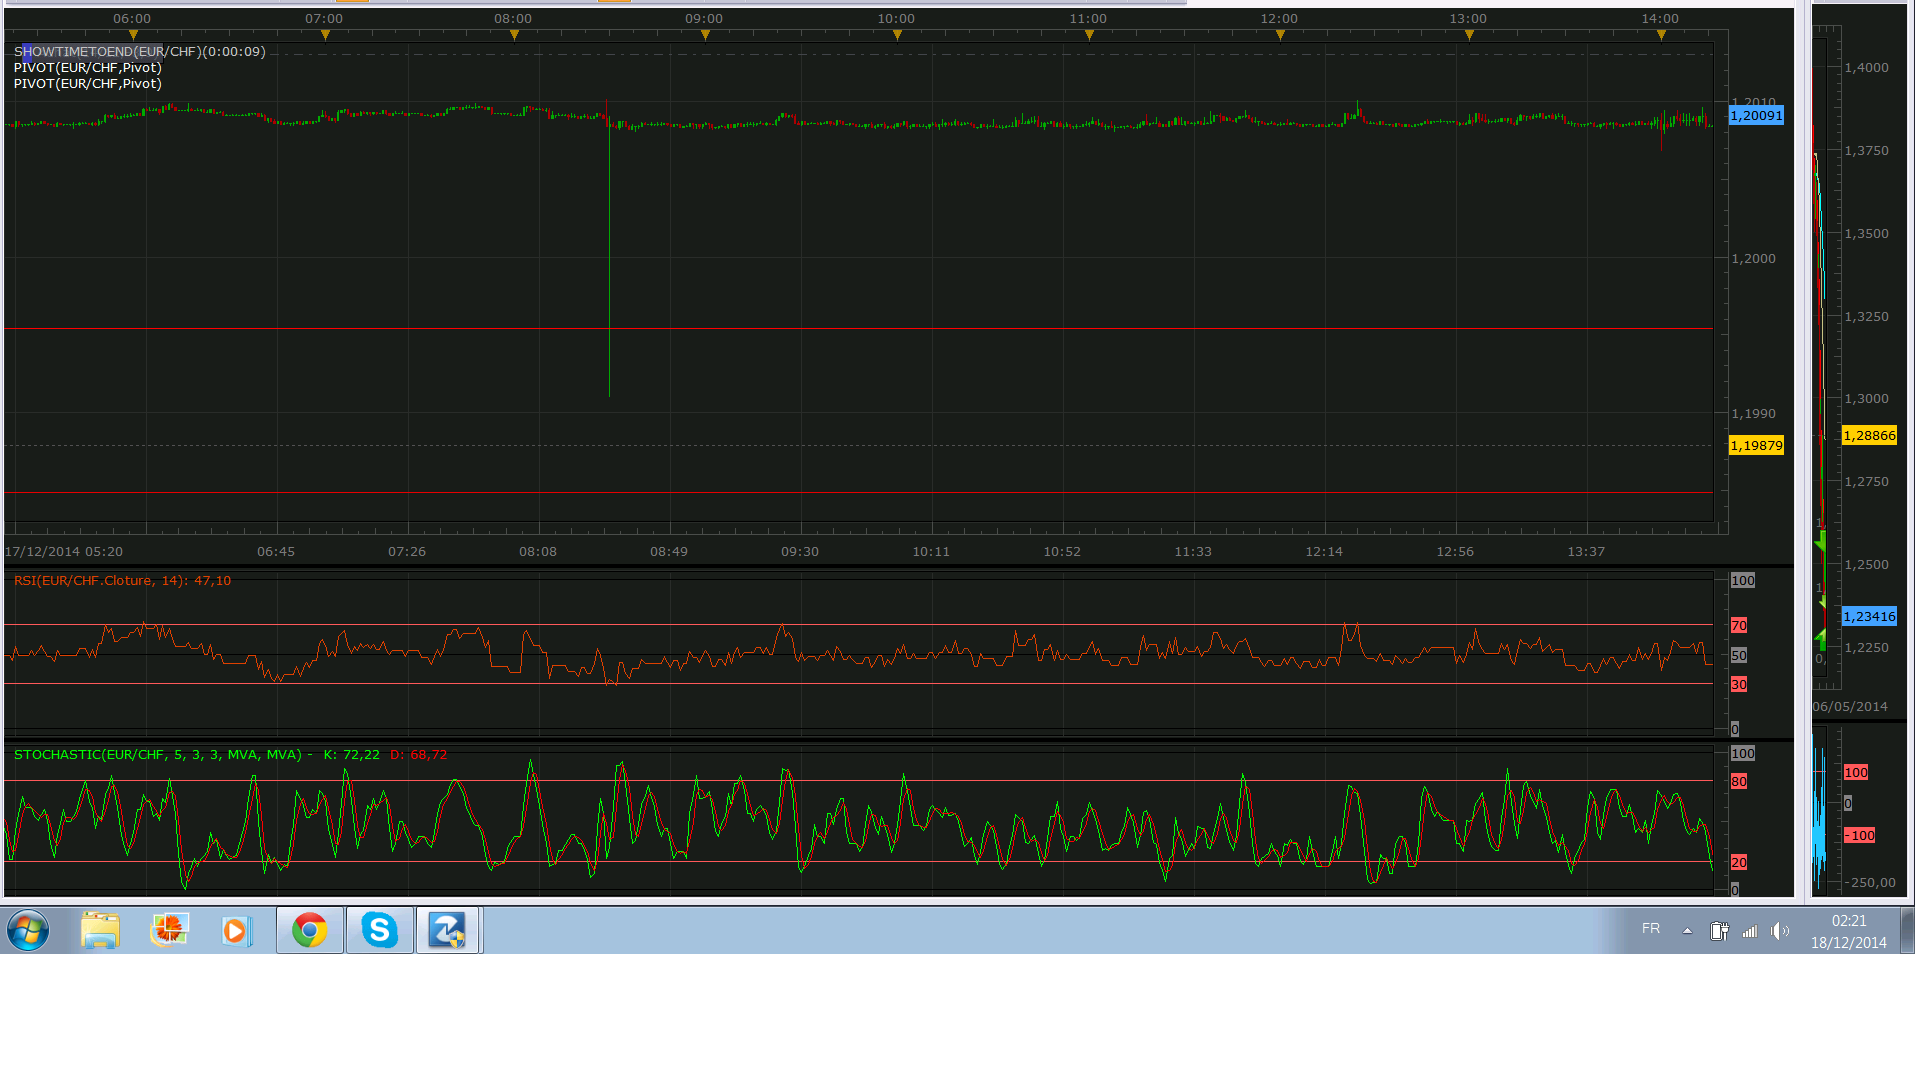
Task: Launch Windows Media Player taskbar icon
Action: tap(236, 931)
